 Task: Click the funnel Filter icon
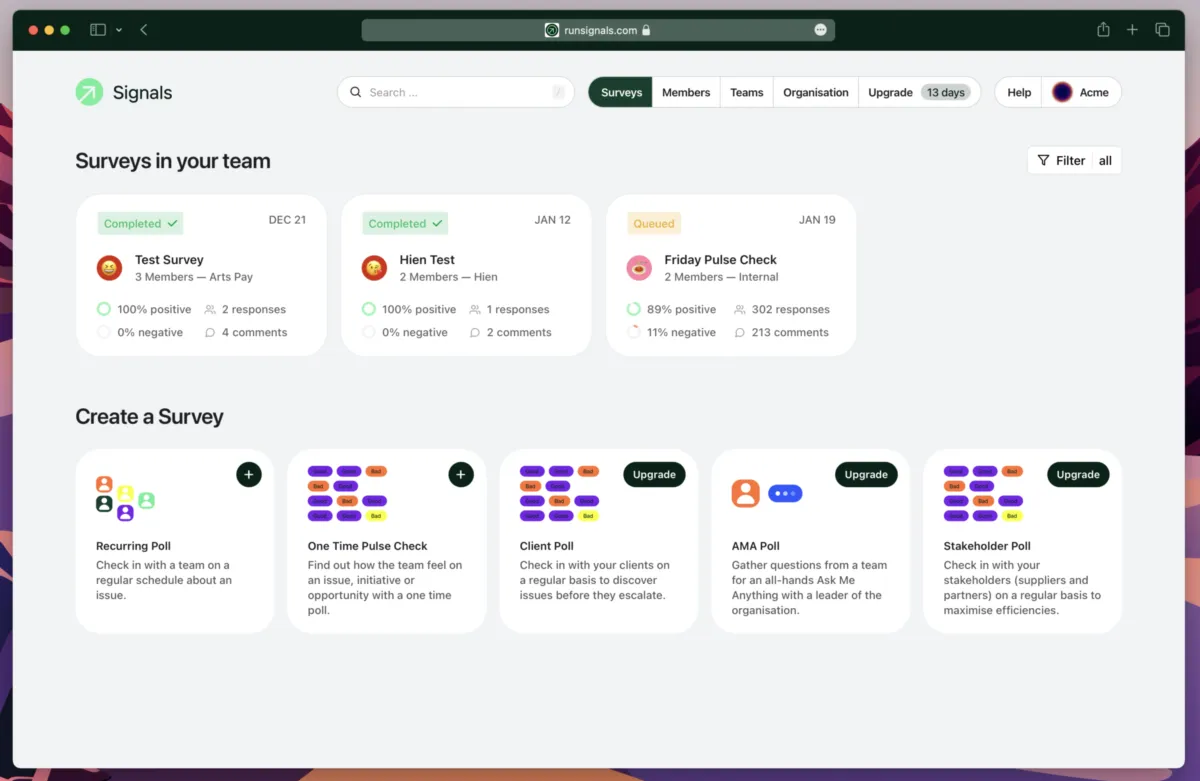(x=1043, y=160)
